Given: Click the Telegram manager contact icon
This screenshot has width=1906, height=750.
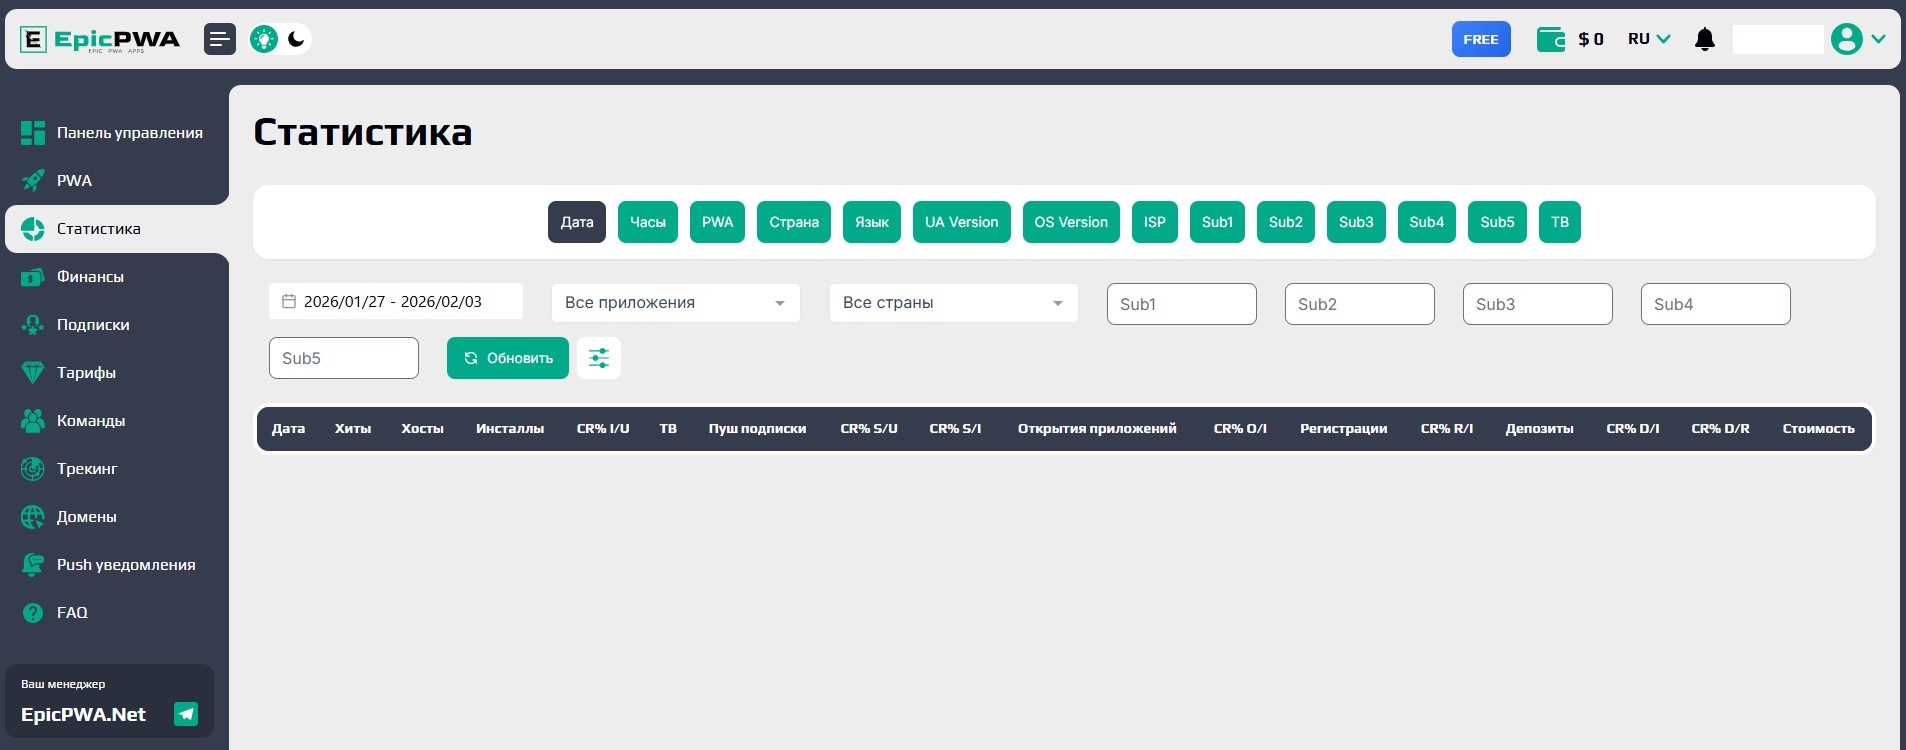Looking at the screenshot, I should coord(186,714).
